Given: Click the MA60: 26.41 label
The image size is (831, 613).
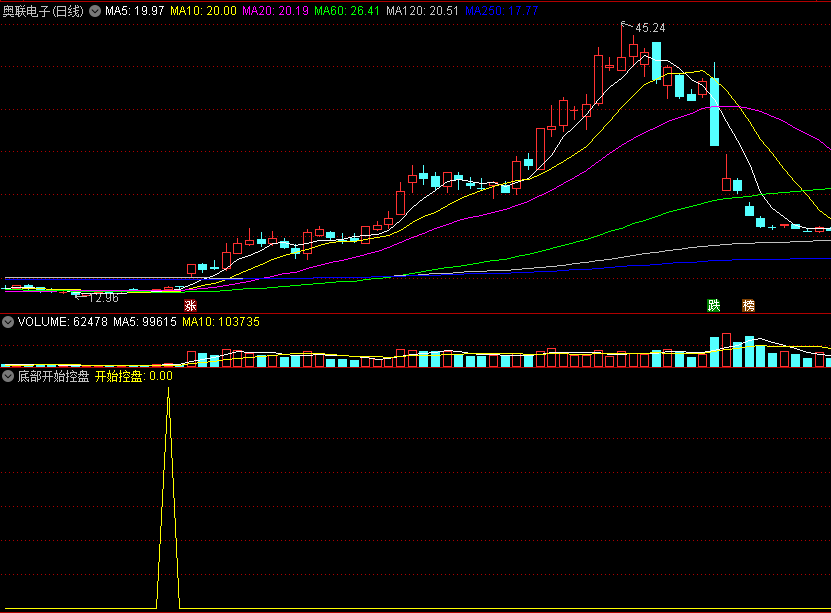Looking at the screenshot, I should click(347, 11).
